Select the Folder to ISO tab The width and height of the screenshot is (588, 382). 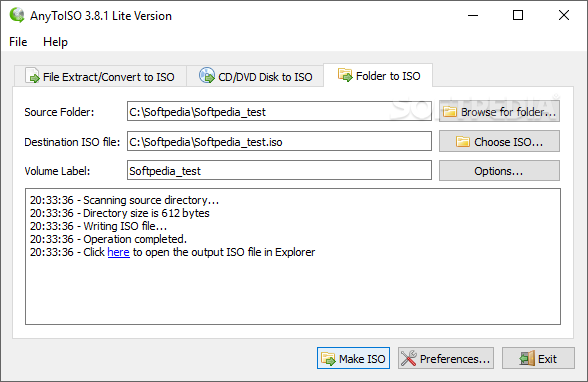pos(378,75)
